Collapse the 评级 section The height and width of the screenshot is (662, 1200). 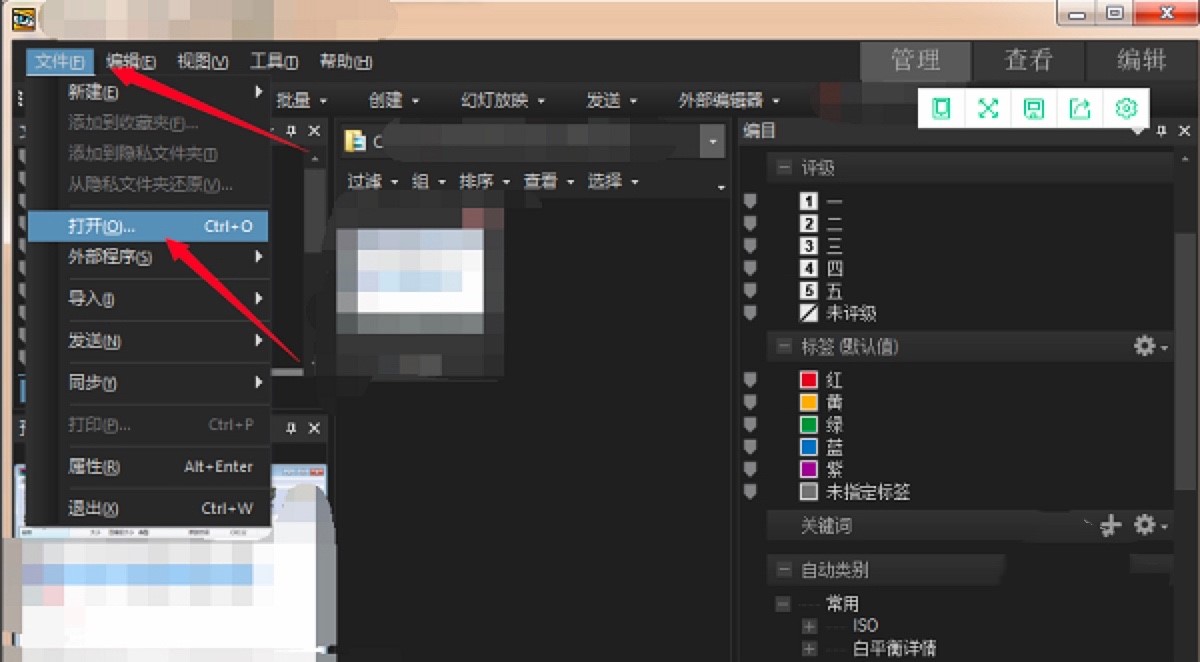pos(783,168)
